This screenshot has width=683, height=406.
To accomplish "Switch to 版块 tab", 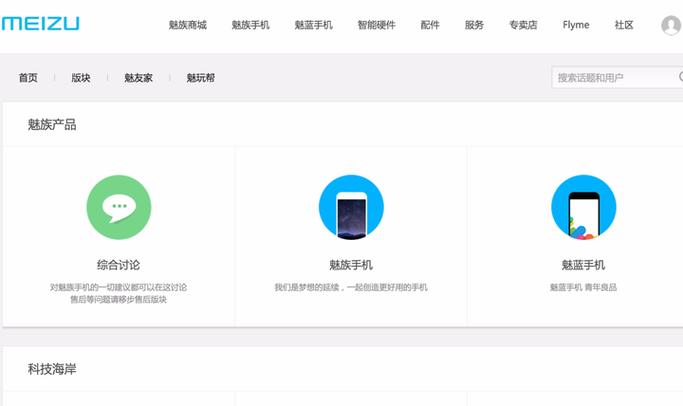I will 81,78.
